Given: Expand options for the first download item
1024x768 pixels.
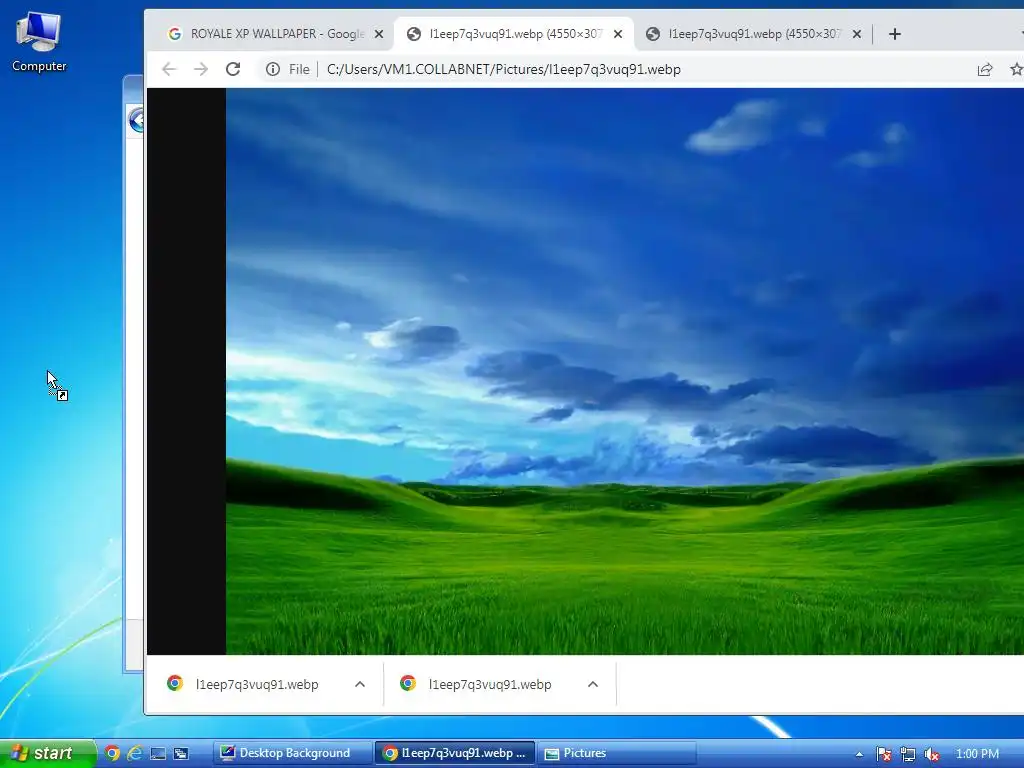Looking at the screenshot, I should (360, 684).
